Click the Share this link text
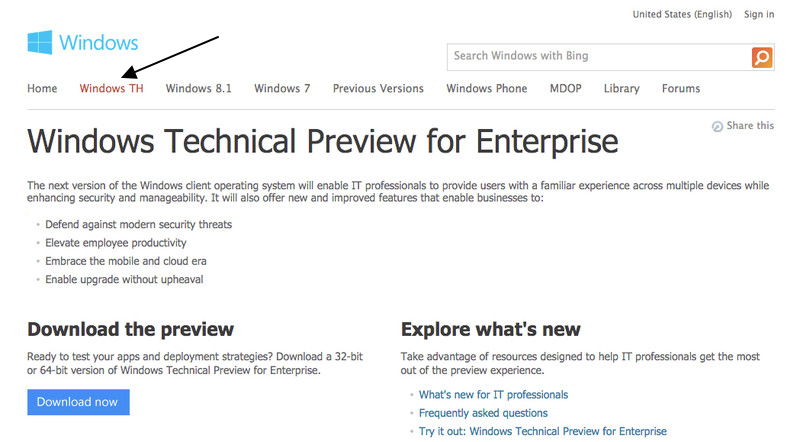 coord(750,126)
